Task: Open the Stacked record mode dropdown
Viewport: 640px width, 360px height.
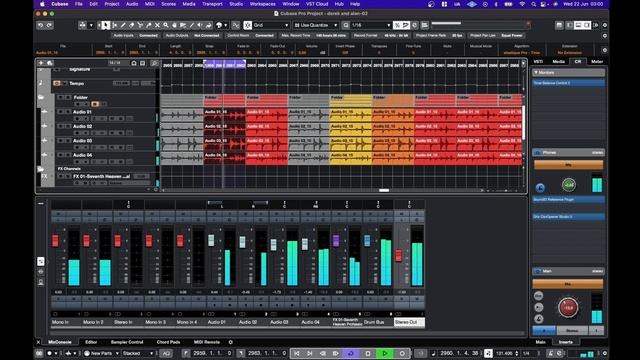Action: [x=138, y=353]
